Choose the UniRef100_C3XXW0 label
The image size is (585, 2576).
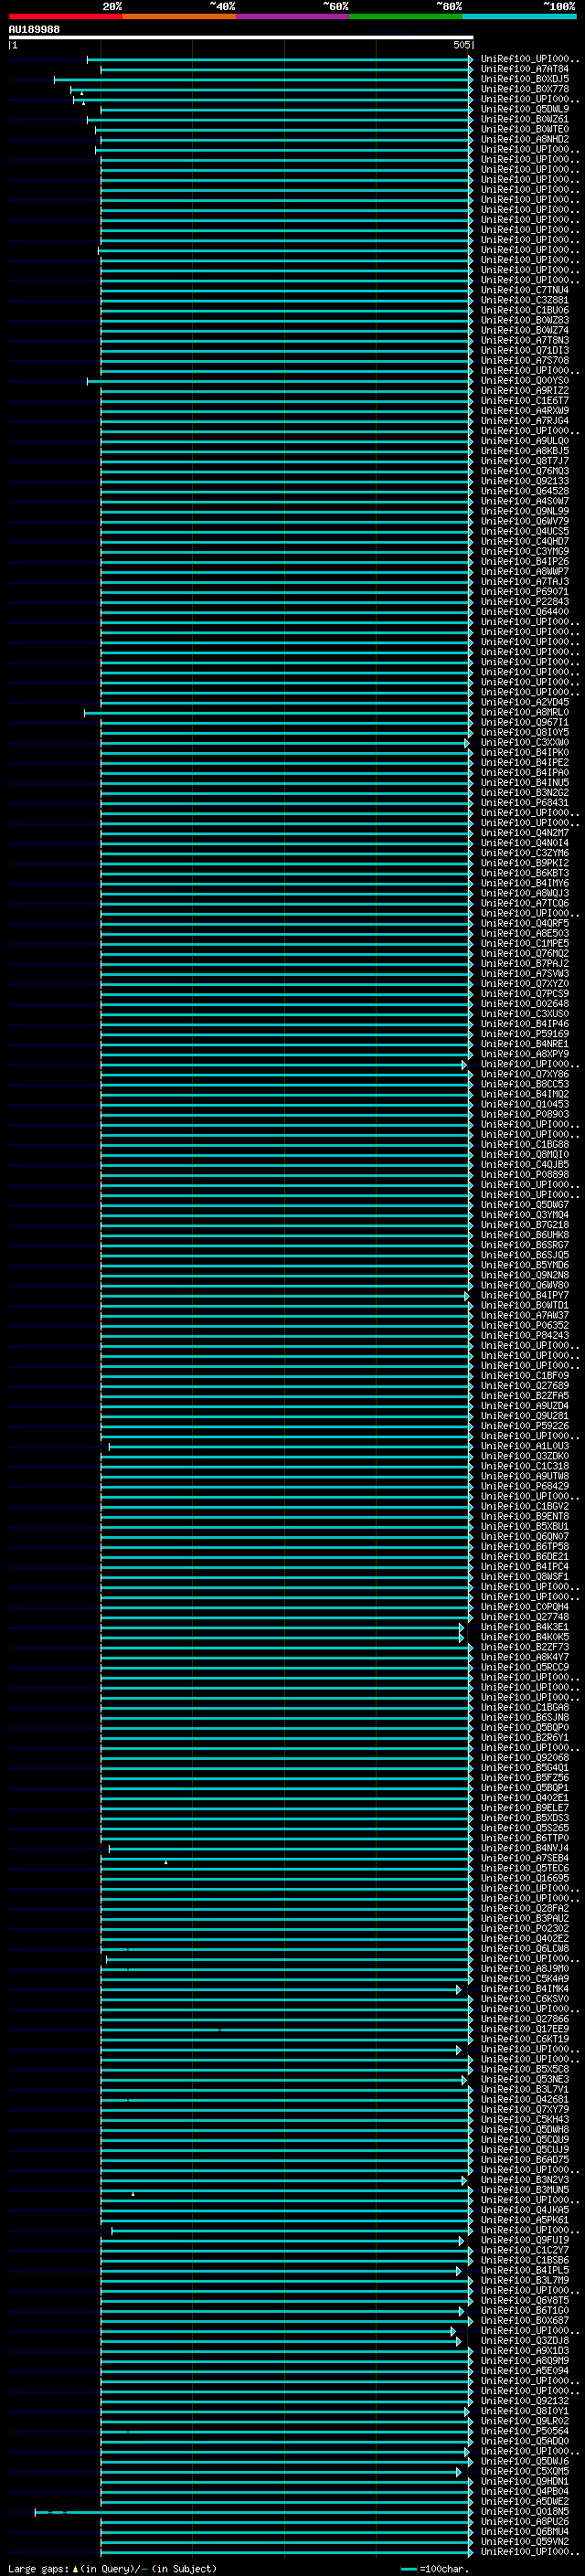tap(525, 743)
